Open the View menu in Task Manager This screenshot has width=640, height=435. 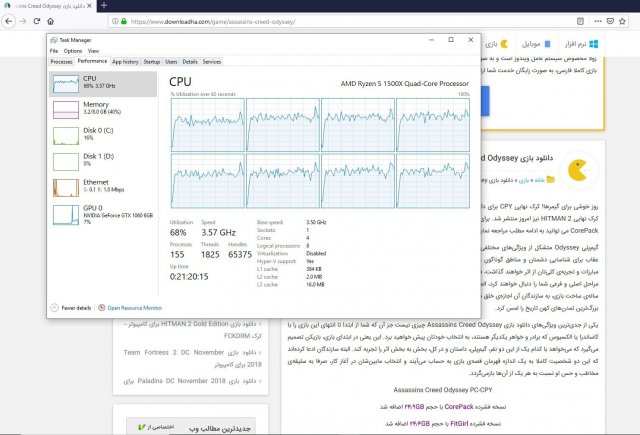point(93,51)
